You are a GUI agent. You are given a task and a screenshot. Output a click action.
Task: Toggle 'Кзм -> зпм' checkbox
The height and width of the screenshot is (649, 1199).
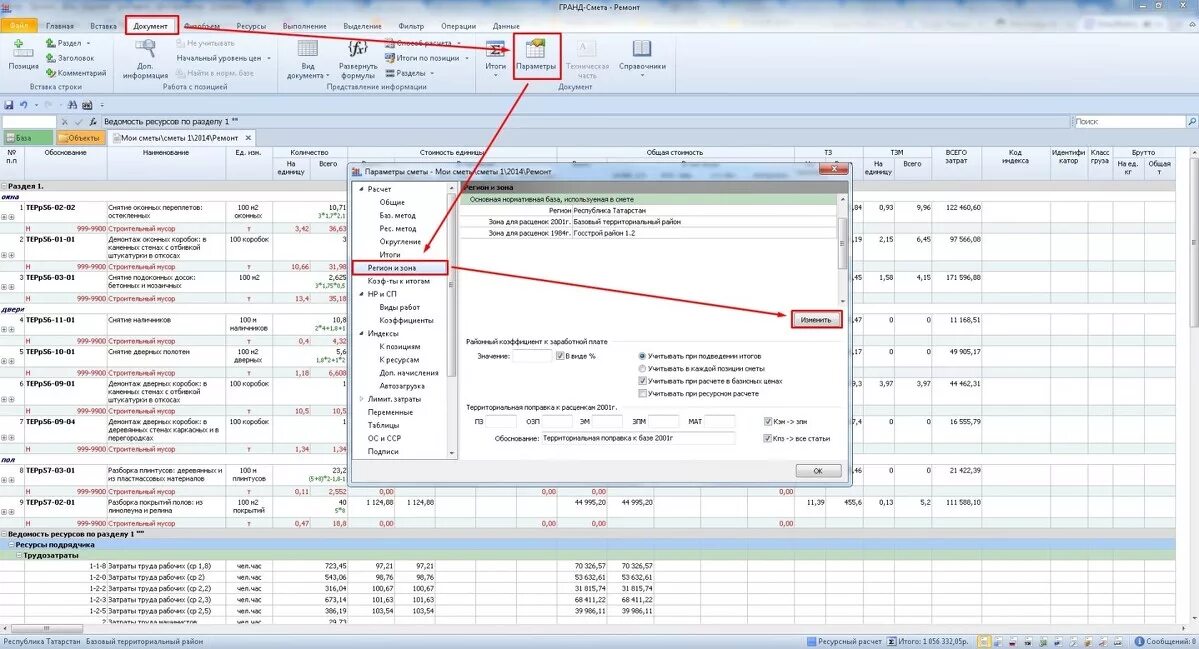point(768,421)
